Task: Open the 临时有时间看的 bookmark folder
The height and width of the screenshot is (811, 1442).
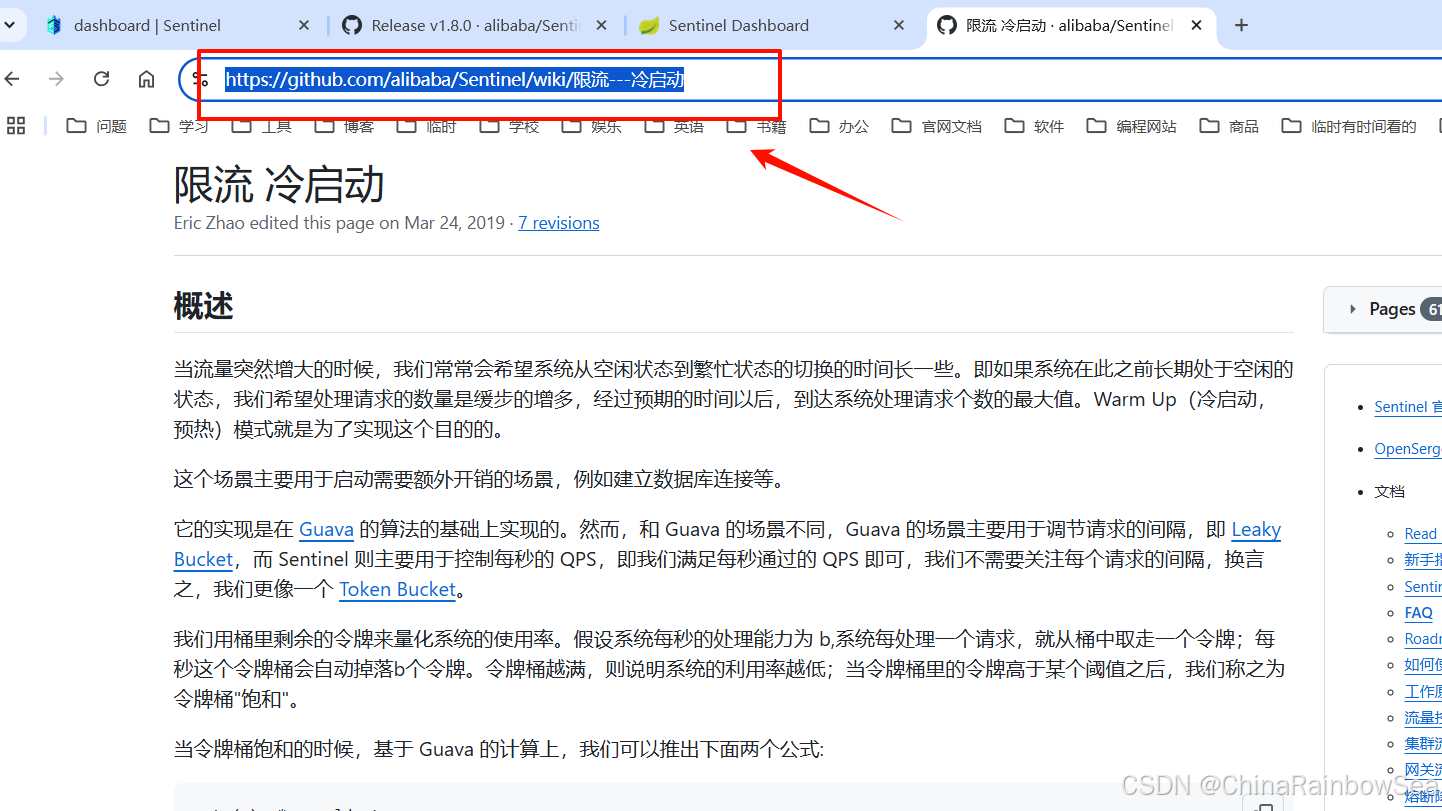Action: (1350, 126)
